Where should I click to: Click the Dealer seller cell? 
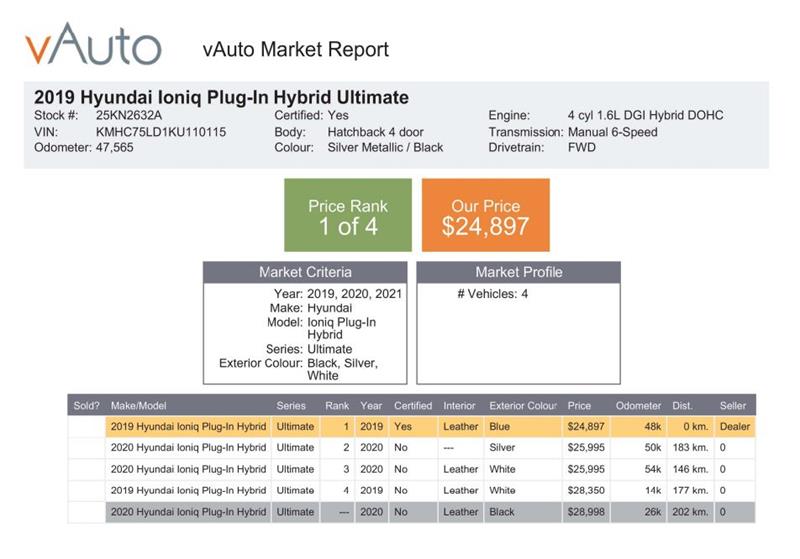coord(735,426)
